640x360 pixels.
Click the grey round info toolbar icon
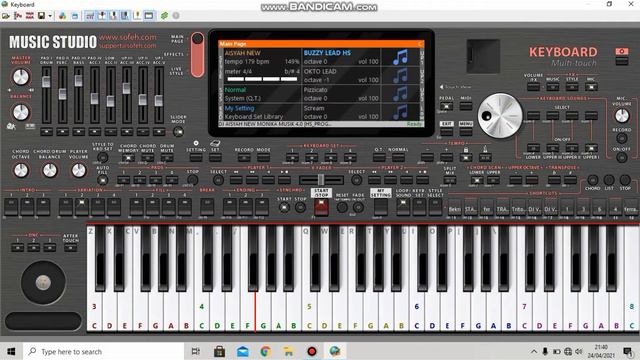point(176,16)
